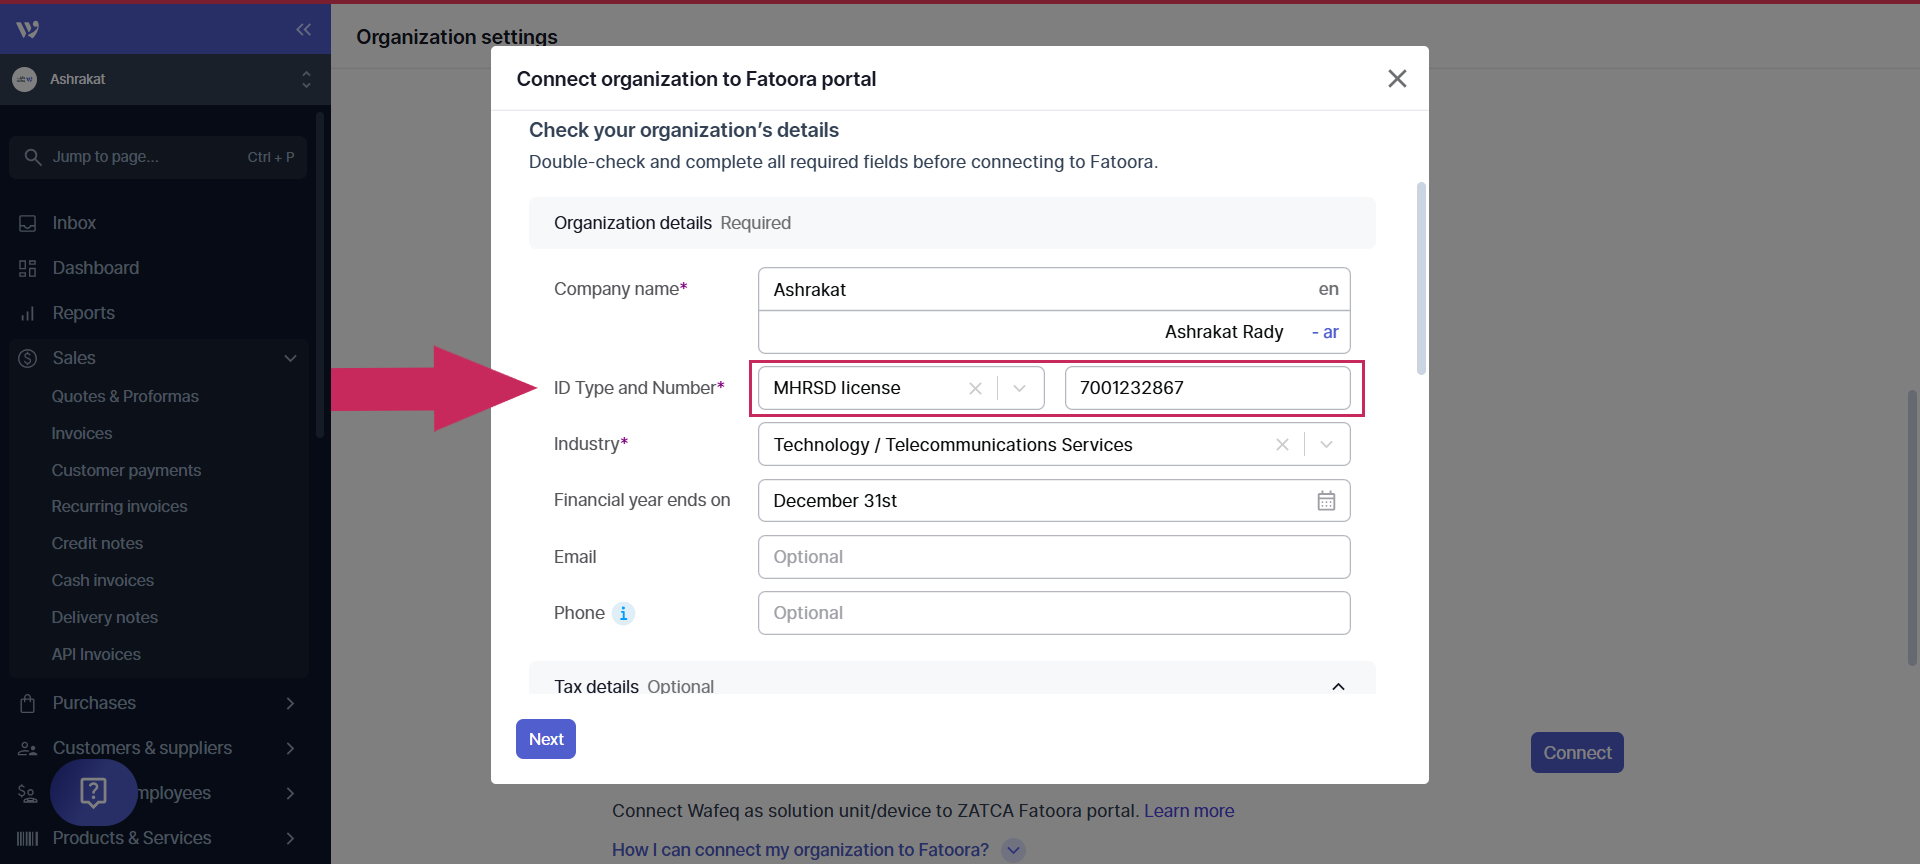
Task: Close the Fatoora portal dialog
Action: [x=1397, y=79]
